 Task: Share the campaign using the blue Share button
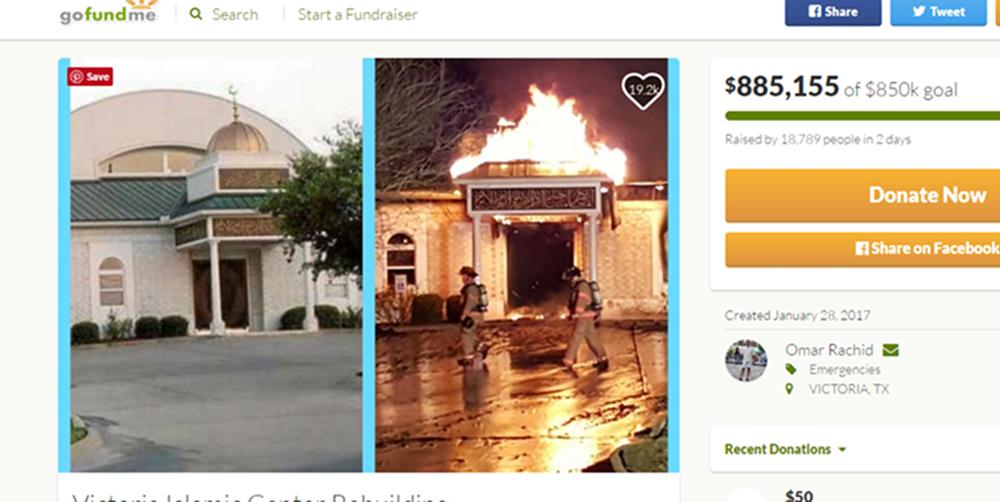point(833,12)
